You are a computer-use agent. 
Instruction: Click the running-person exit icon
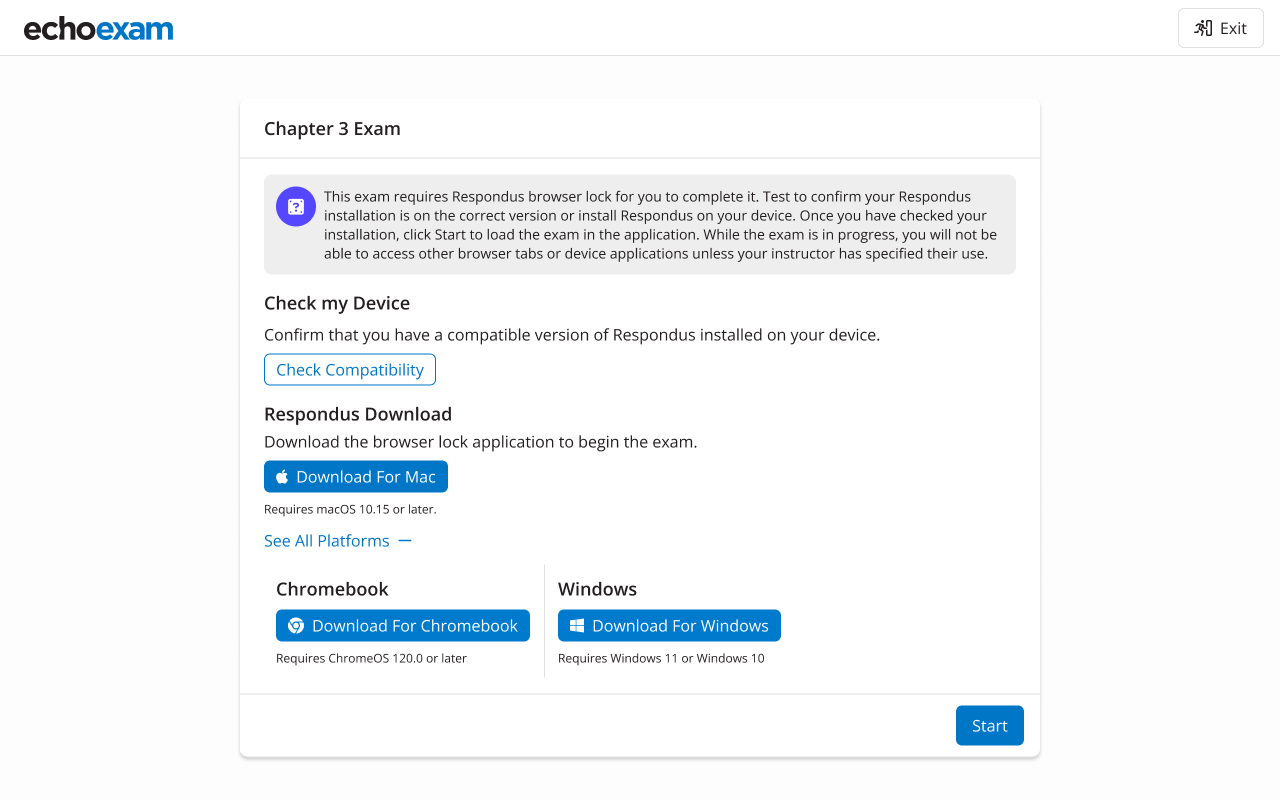coord(1203,28)
